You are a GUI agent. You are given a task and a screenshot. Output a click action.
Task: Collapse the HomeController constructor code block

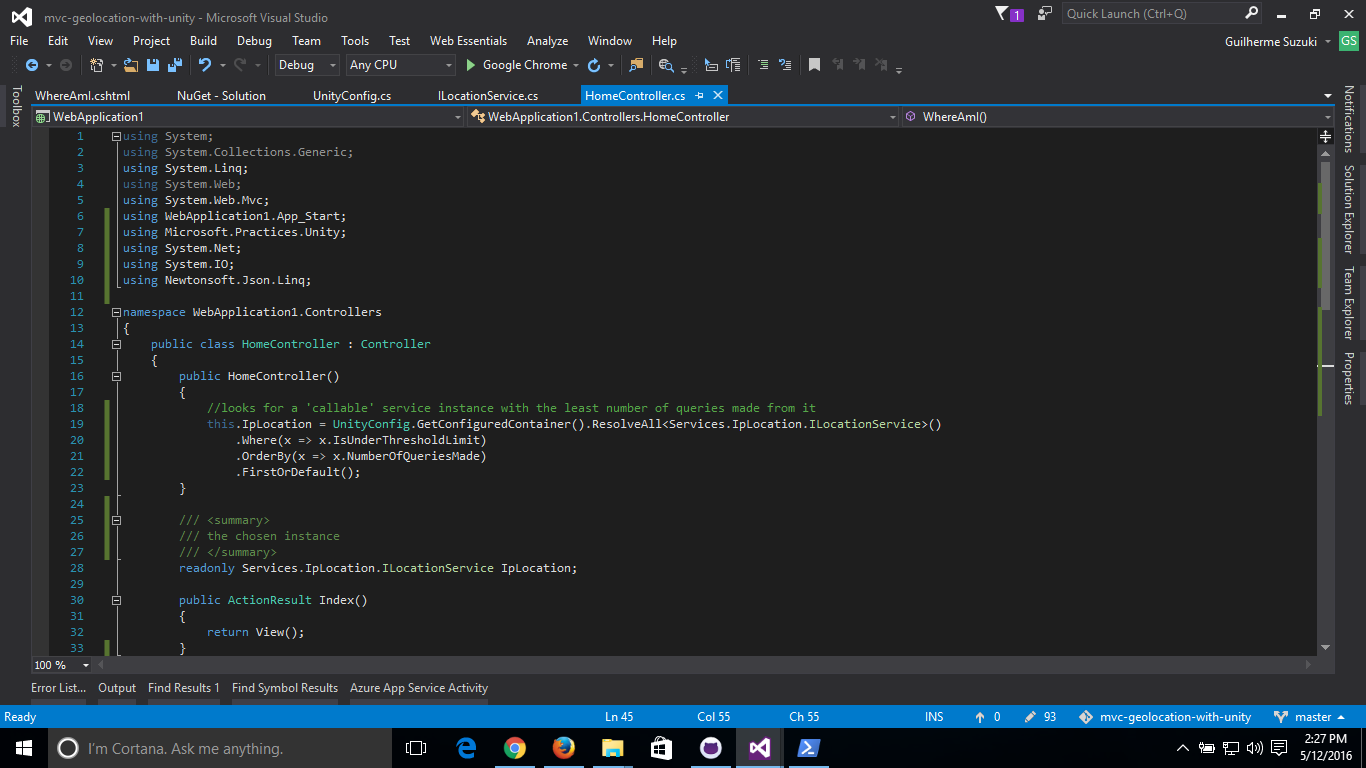click(116, 376)
